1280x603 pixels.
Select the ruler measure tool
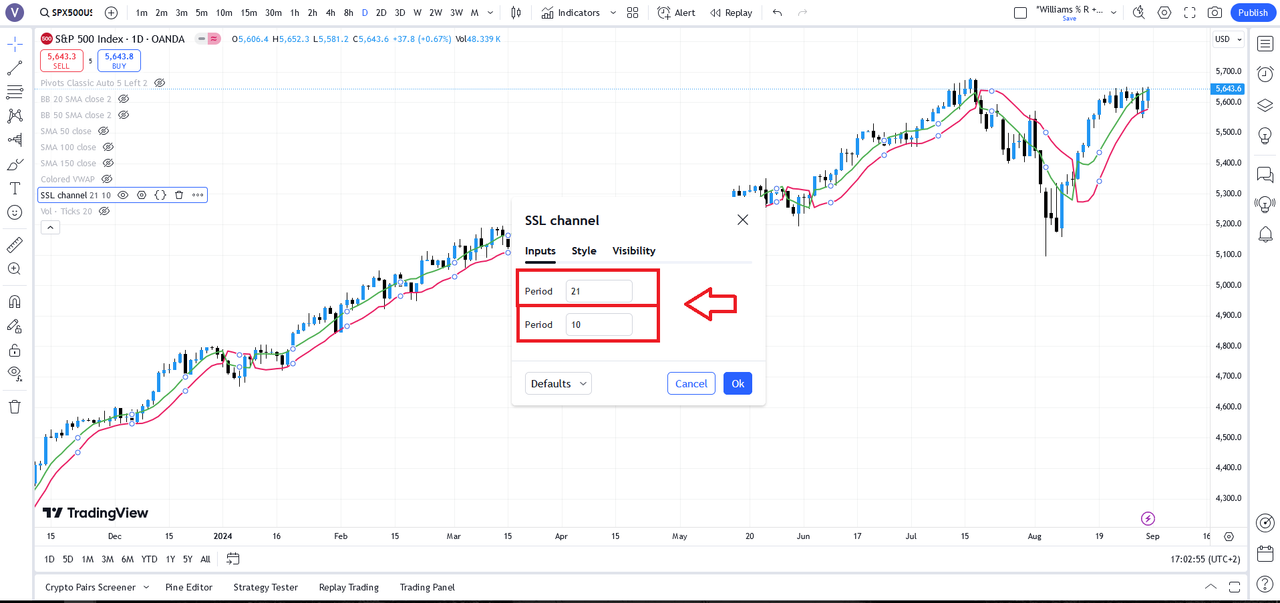tap(15, 245)
